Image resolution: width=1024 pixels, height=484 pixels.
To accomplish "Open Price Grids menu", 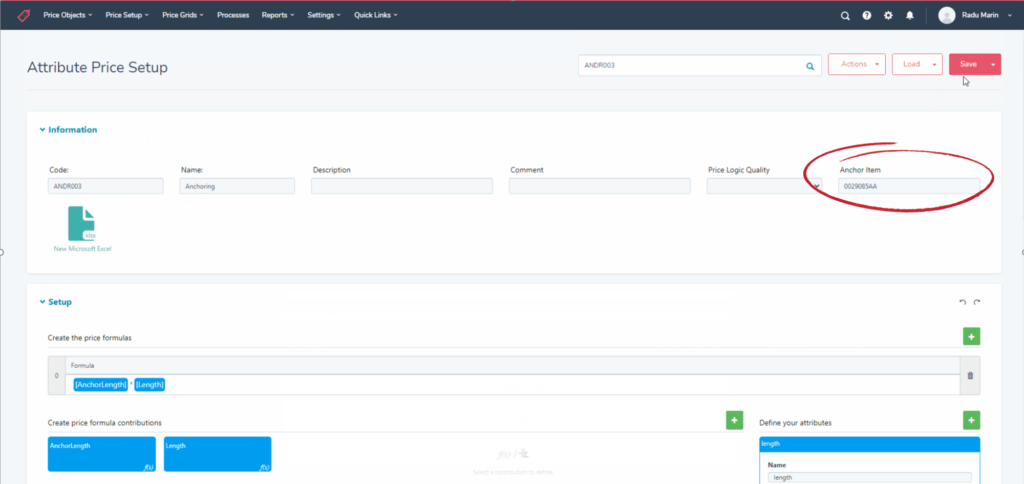I will point(184,15).
